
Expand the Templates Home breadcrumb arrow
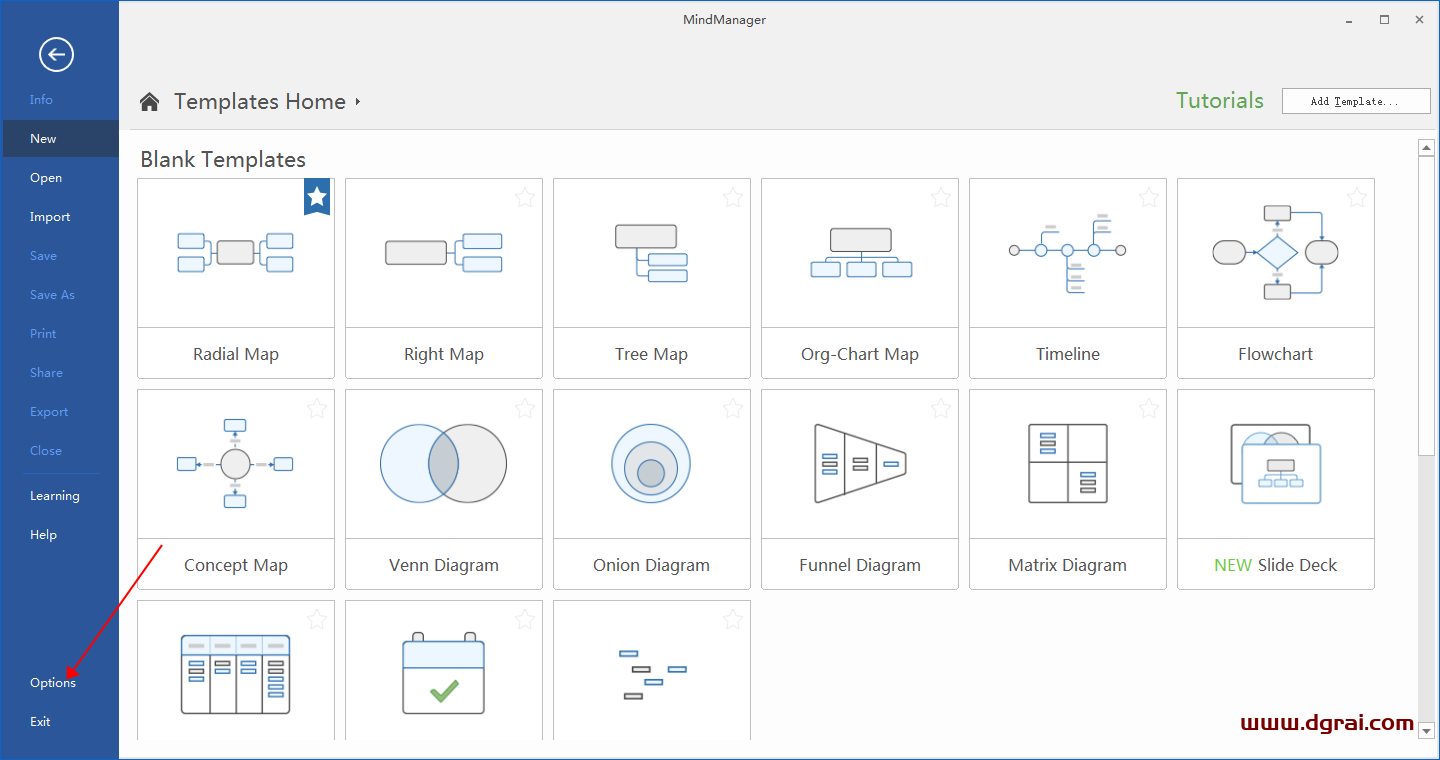pos(358,102)
